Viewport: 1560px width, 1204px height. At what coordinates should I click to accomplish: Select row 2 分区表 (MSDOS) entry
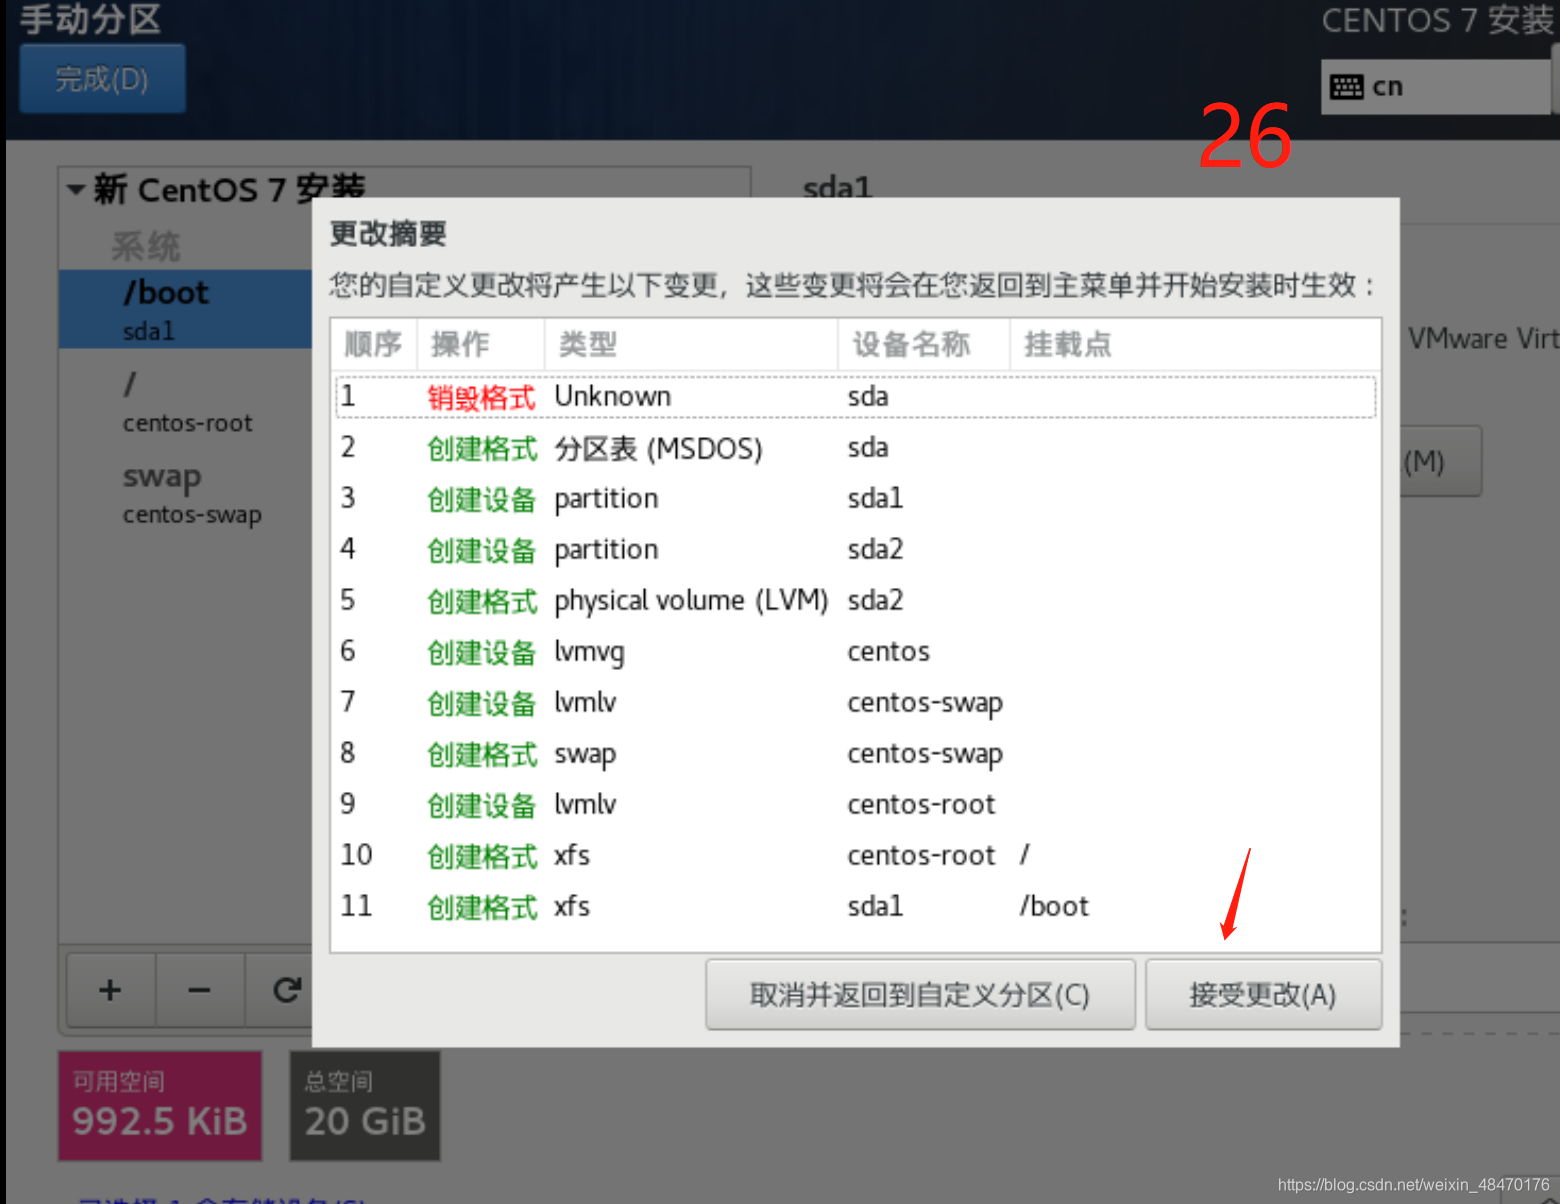856,448
